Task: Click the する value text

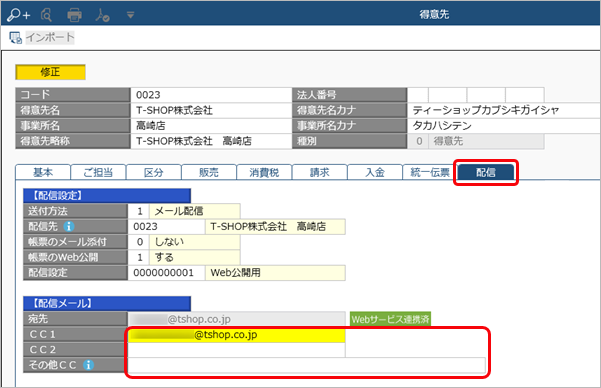Action: pyautogui.click(x=164, y=257)
